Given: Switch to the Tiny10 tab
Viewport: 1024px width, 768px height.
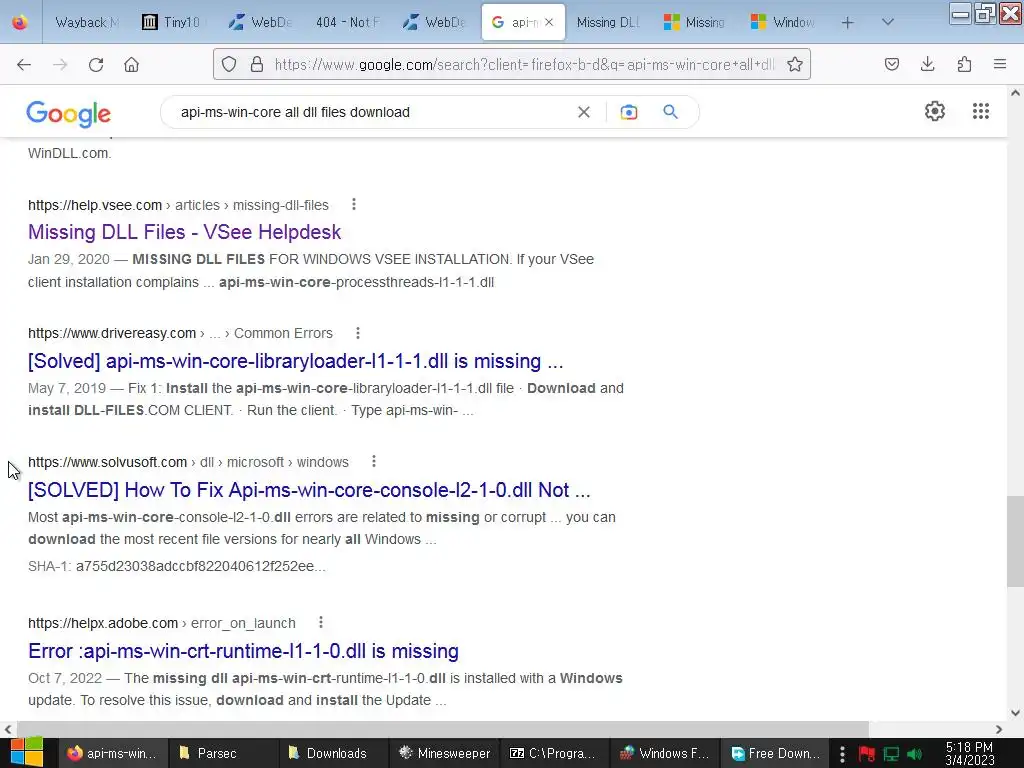Looking at the screenshot, I should [172, 22].
